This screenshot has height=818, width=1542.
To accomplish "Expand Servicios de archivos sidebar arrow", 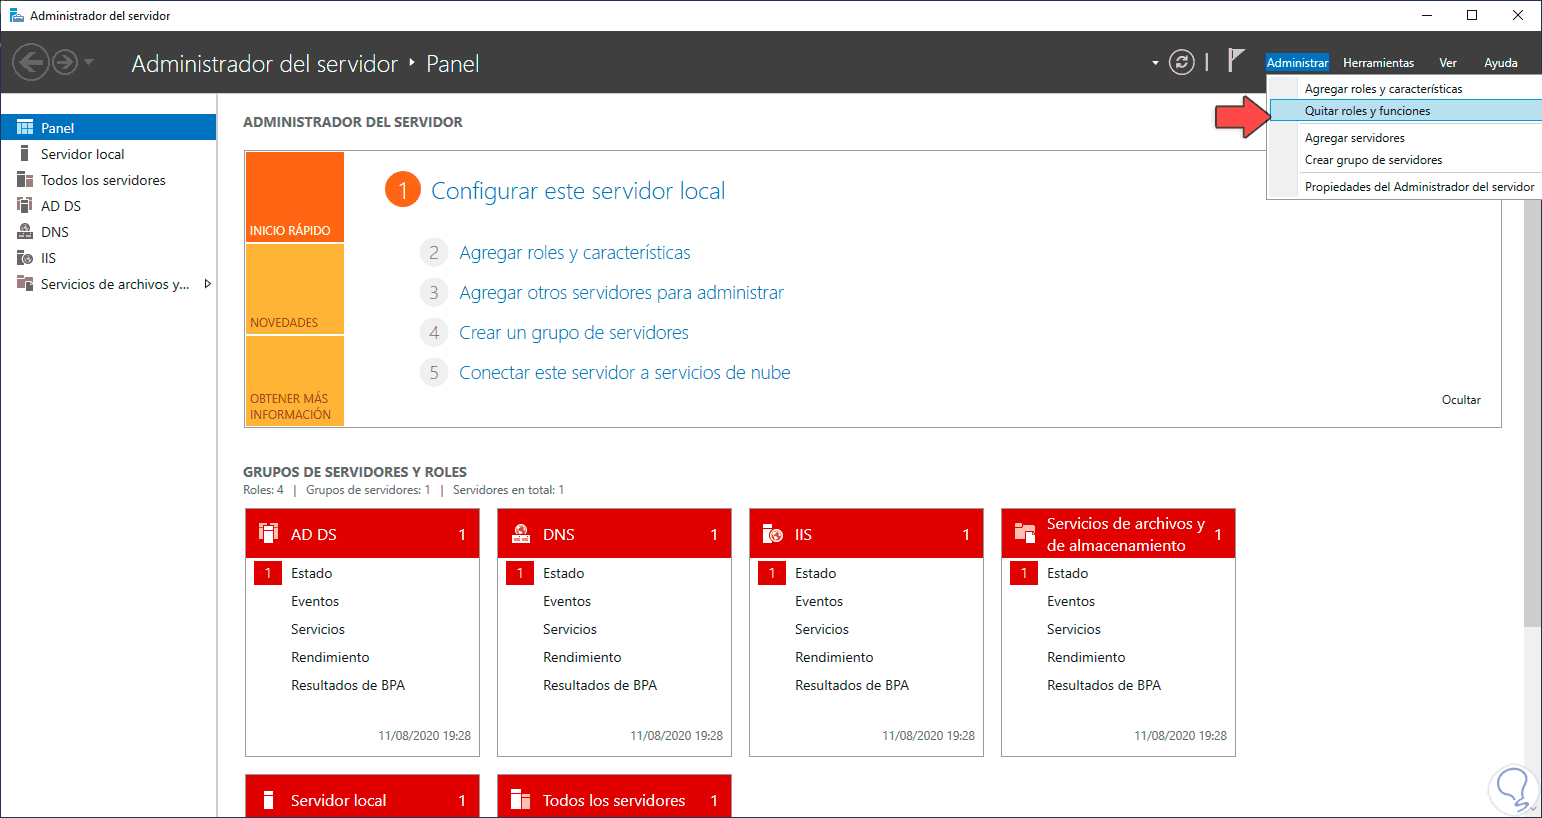I will tap(207, 284).
